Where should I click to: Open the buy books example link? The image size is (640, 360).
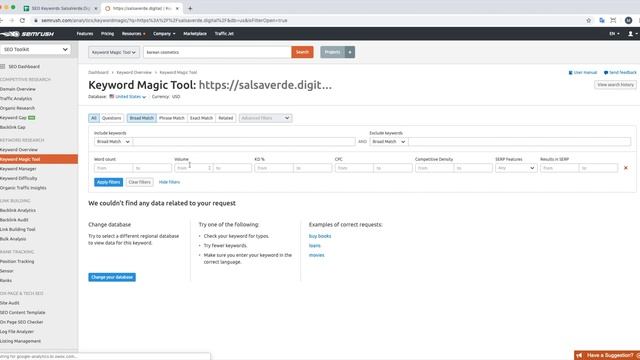click(x=320, y=236)
